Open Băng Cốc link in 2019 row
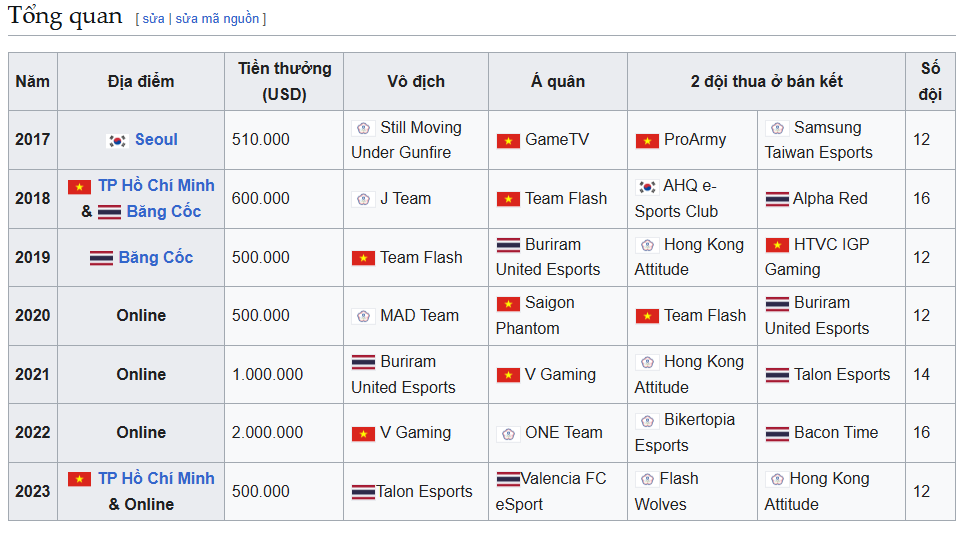The width and height of the screenshot is (964, 533). 155,258
